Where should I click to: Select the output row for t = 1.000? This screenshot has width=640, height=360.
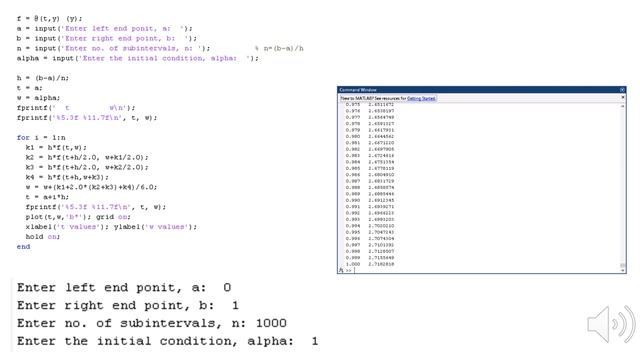(x=370, y=264)
